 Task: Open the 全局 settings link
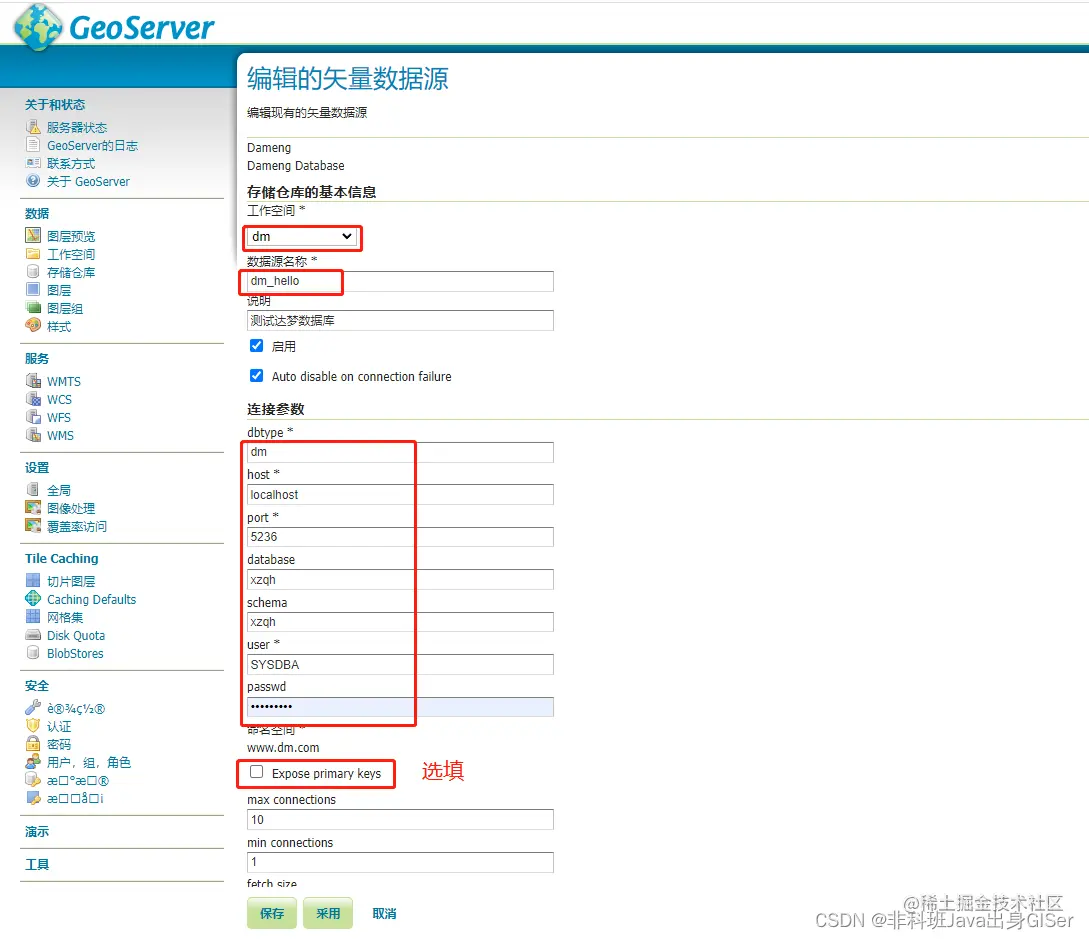pos(59,490)
